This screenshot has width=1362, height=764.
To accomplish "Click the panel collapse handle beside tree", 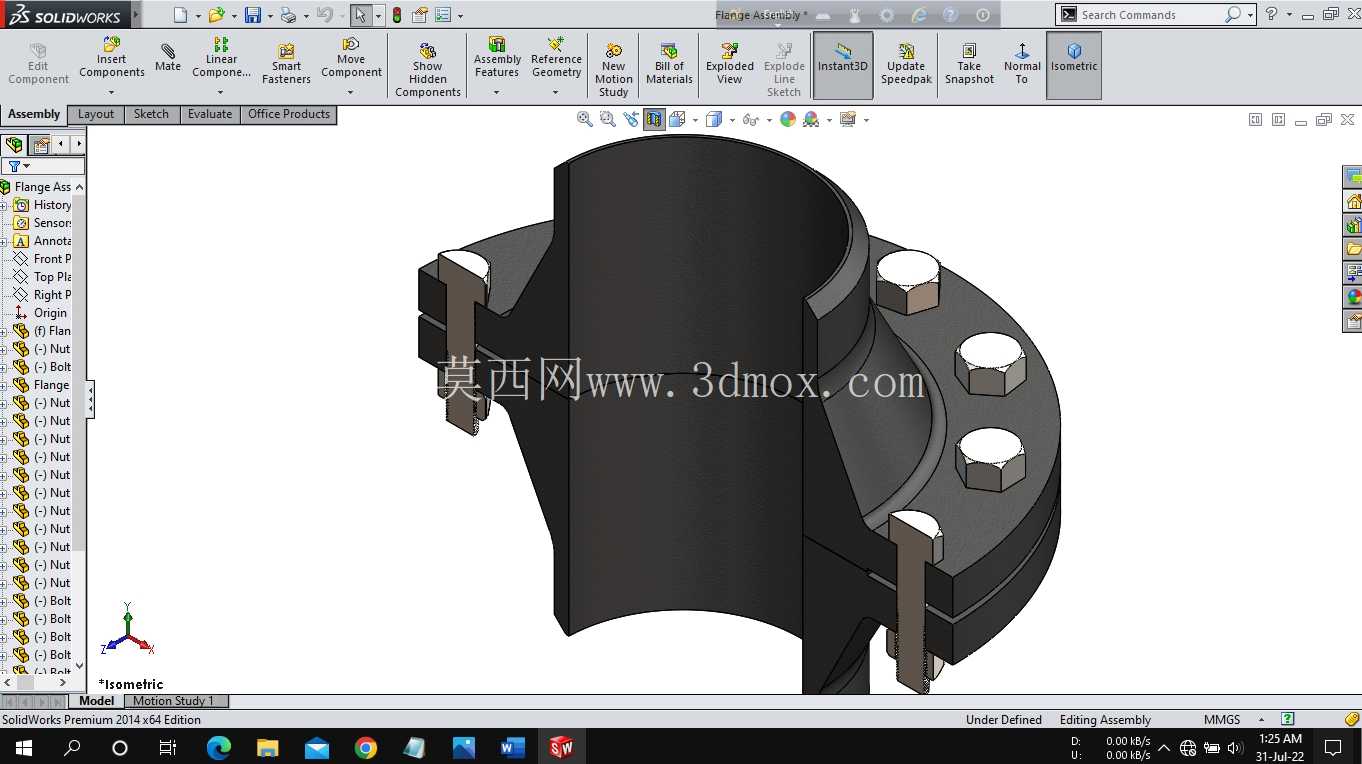I will tap(90, 400).
